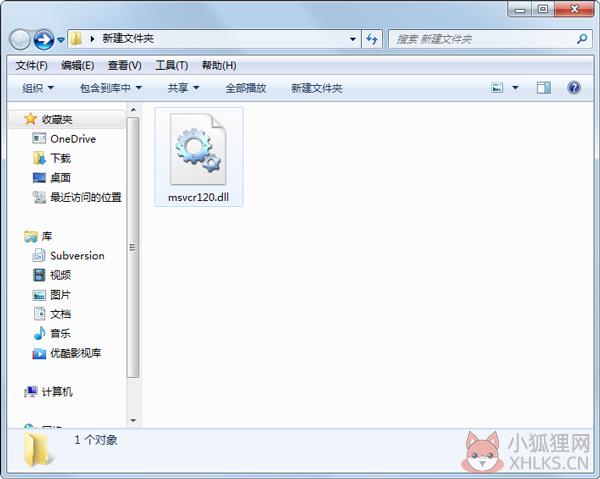
Task: Select 计算机 in the navigation pane
Action: point(57,392)
